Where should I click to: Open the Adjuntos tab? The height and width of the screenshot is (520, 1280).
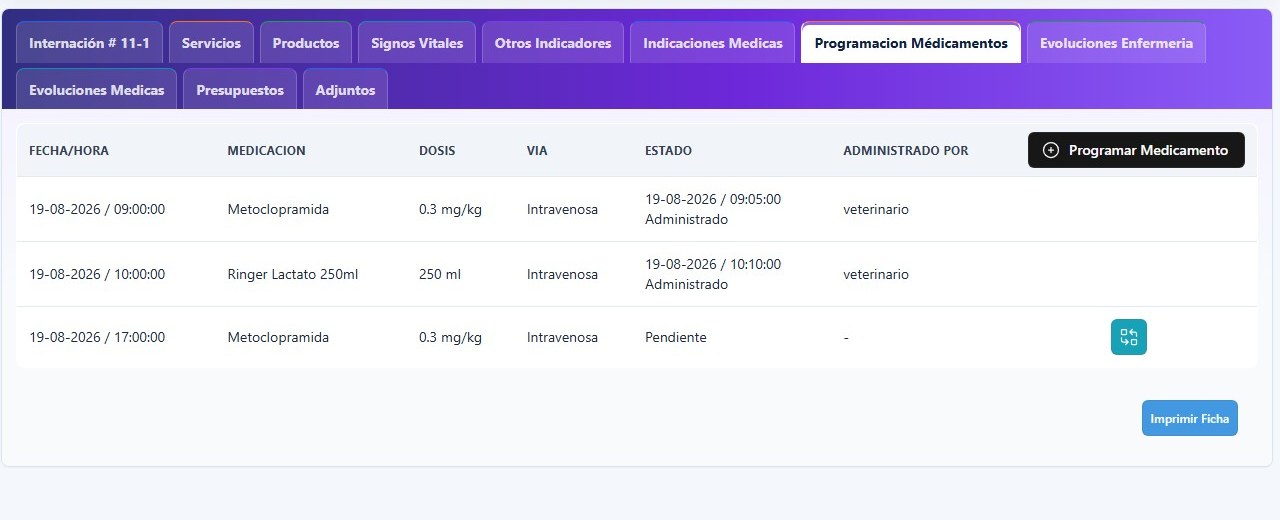[x=345, y=89]
